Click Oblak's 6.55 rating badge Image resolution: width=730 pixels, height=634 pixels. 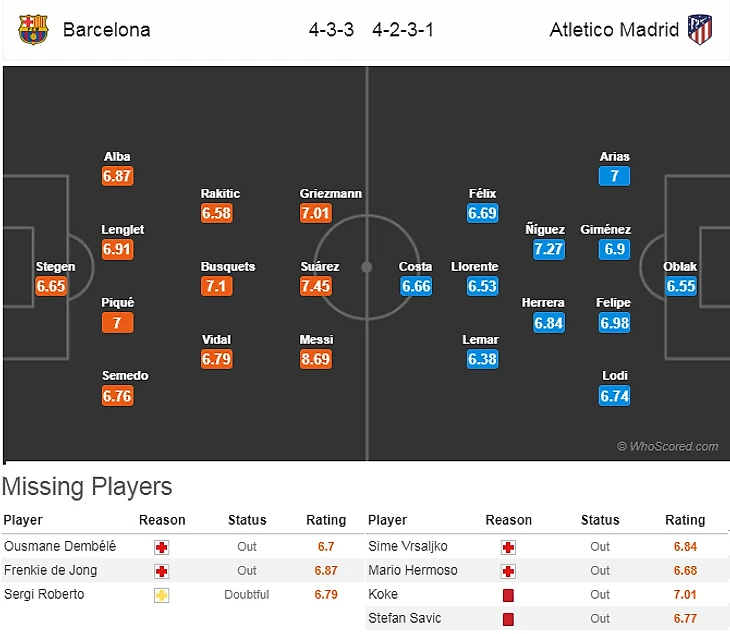680,286
